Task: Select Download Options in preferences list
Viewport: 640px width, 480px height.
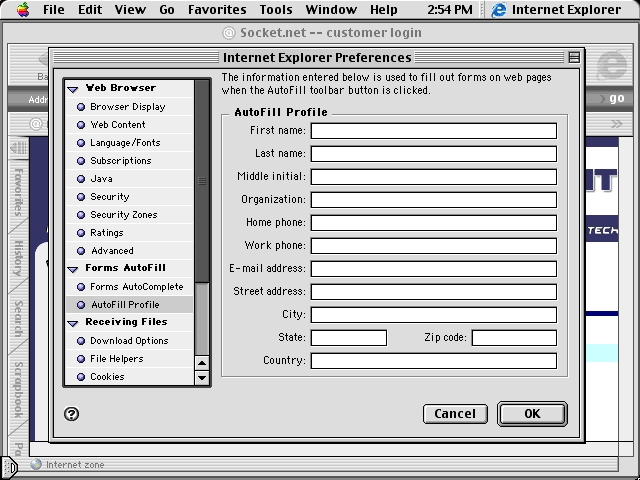Action: pos(129,340)
